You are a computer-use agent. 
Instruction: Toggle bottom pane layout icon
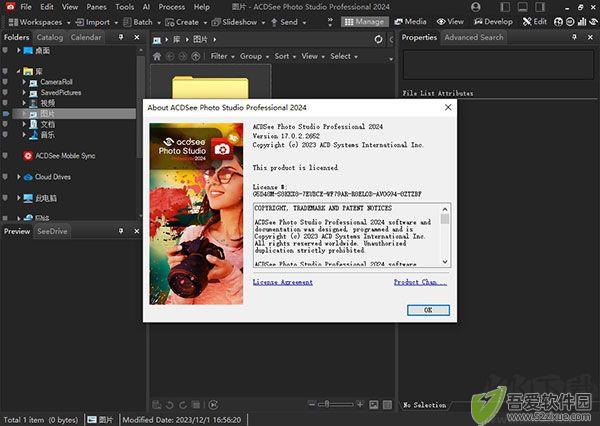tap(523, 7)
